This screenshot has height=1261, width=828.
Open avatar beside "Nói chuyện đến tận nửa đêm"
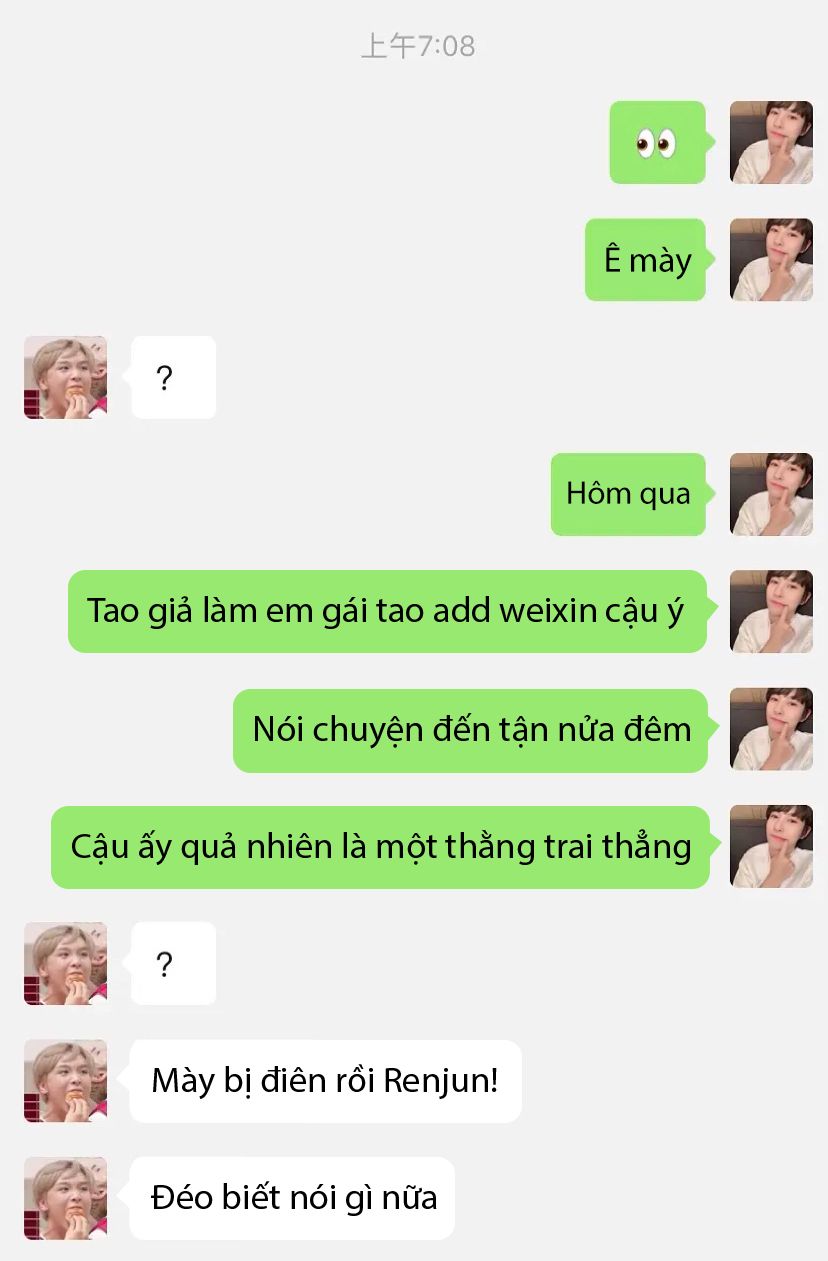click(771, 730)
